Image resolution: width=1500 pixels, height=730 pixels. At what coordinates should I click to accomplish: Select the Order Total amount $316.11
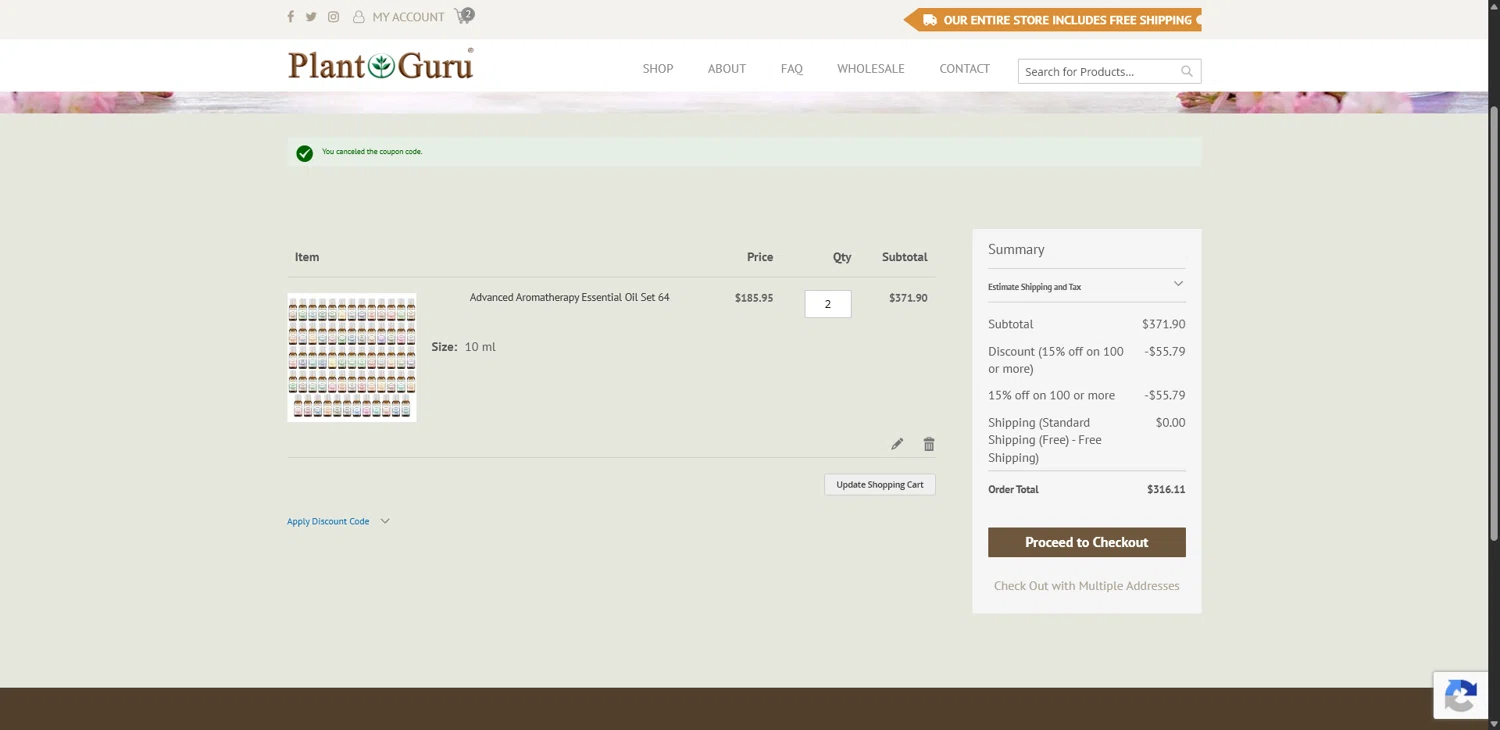1166,490
